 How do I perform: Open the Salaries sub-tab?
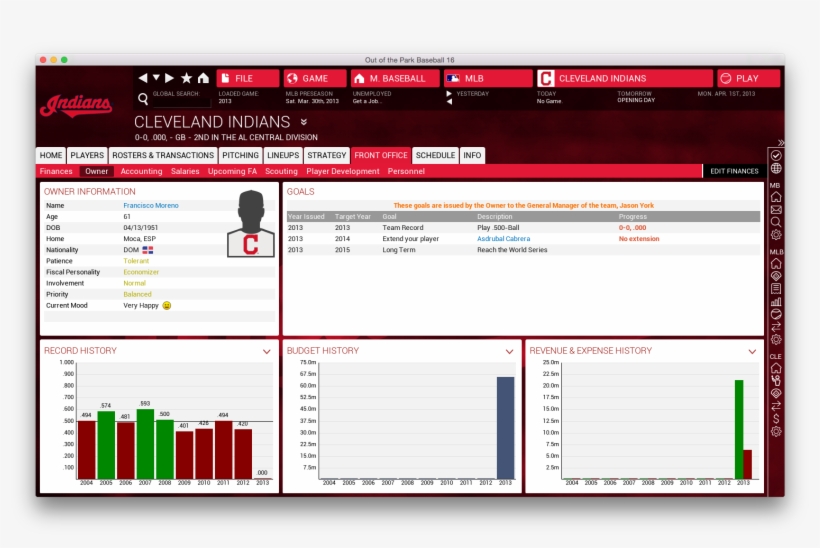(x=185, y=171)
